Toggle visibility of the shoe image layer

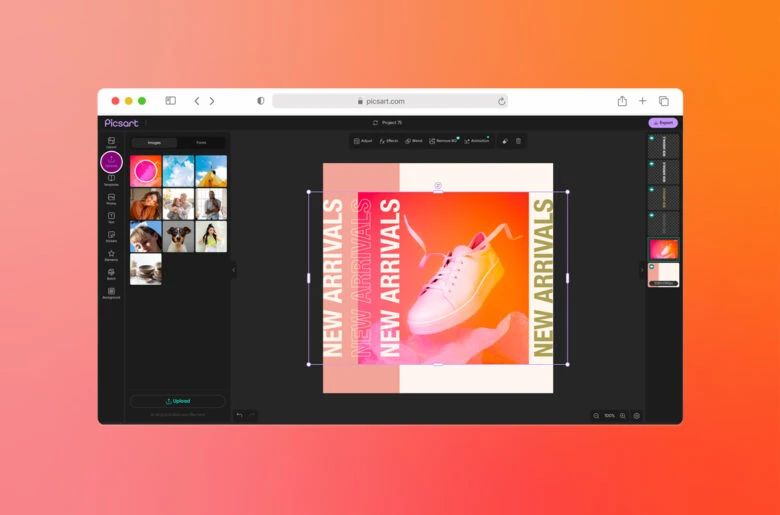pos(651,240)
